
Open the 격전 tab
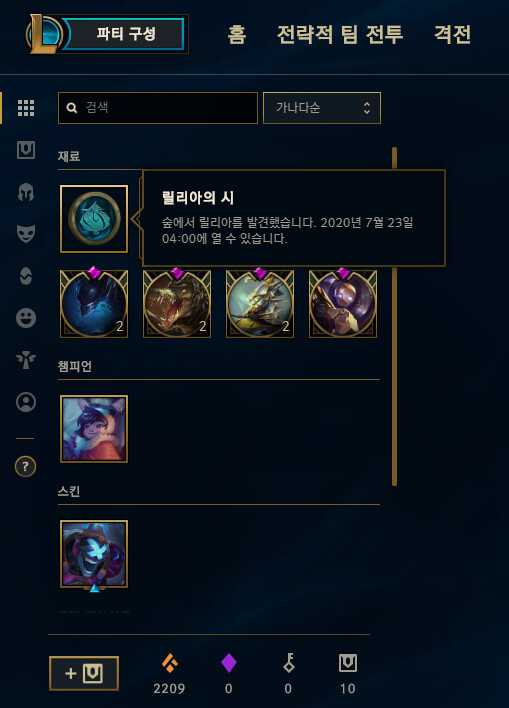point(453,35)
